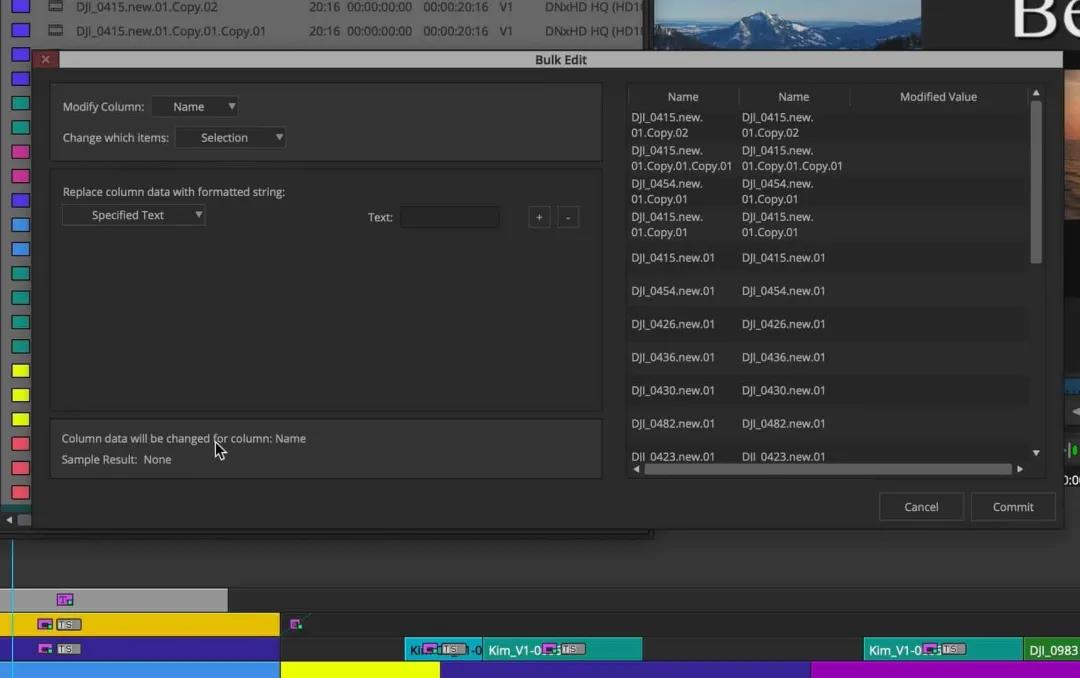
Task: Cancel the Bulk Edit dialog
Action: 921,507
